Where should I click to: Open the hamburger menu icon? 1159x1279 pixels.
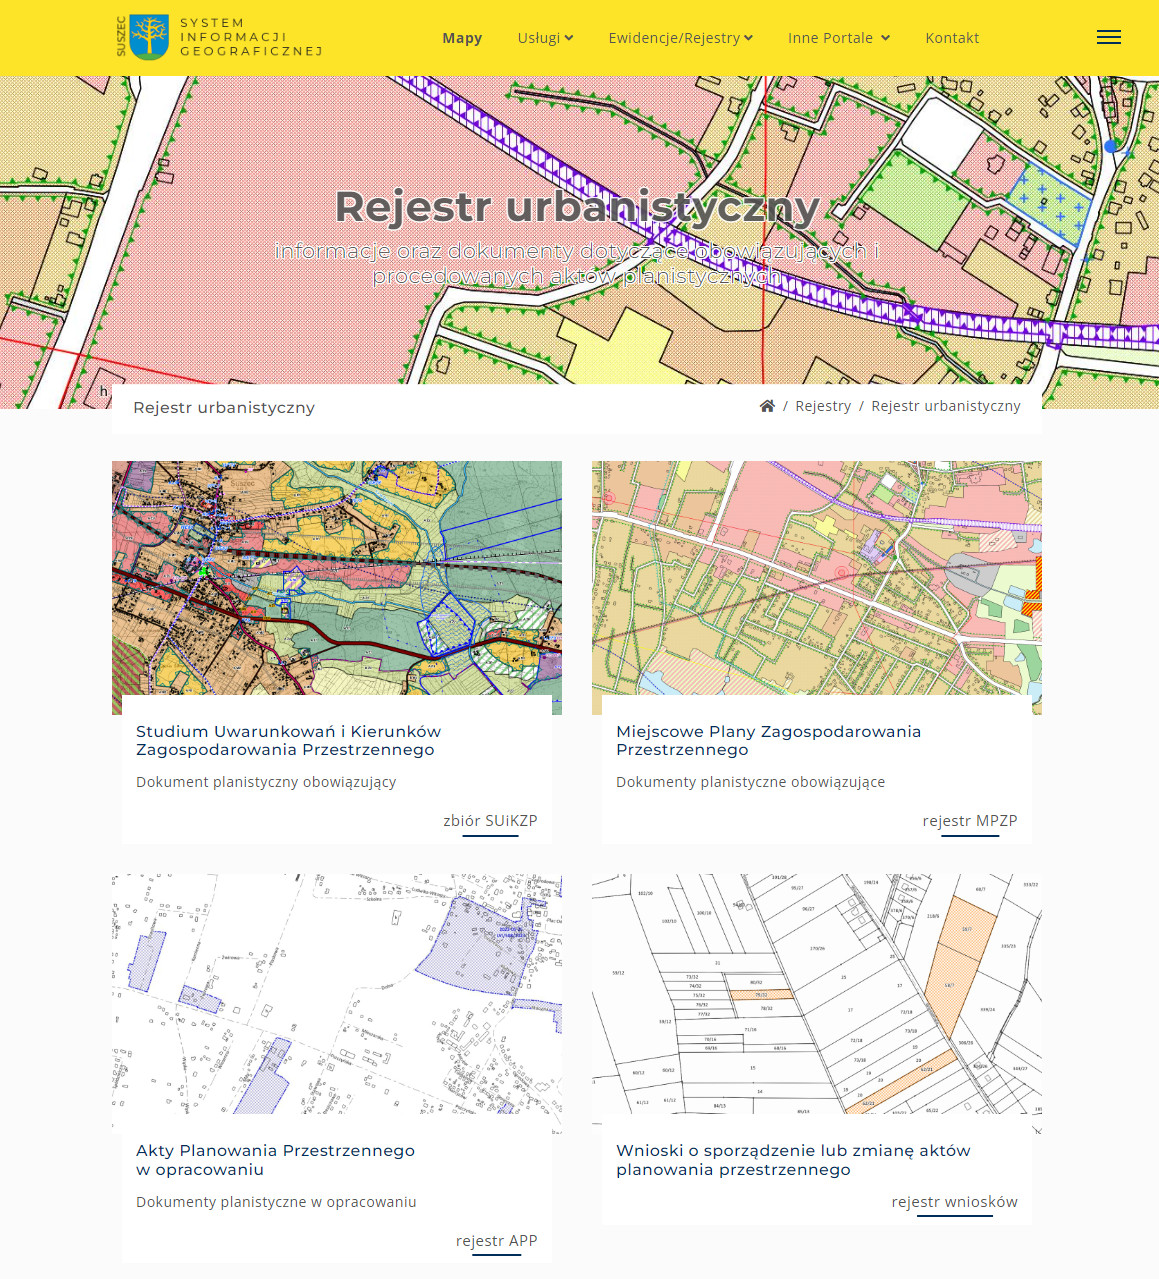pos(1108,37)
